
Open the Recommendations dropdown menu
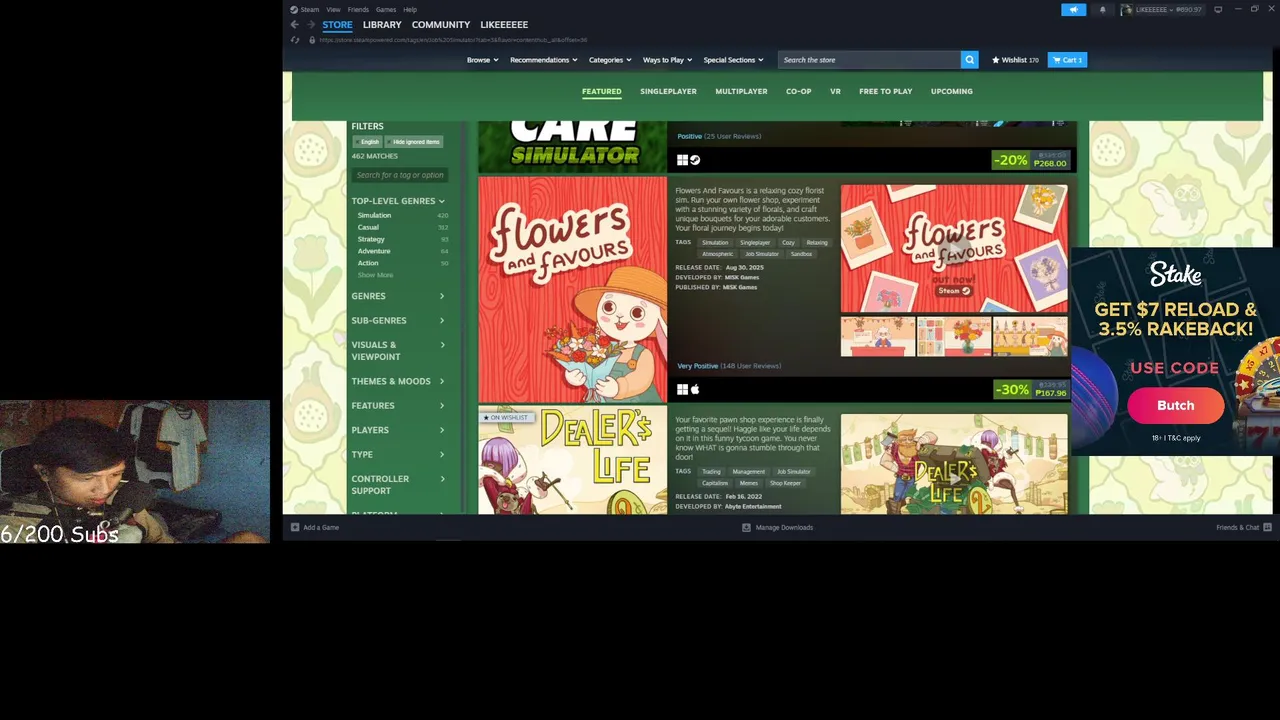544,60
